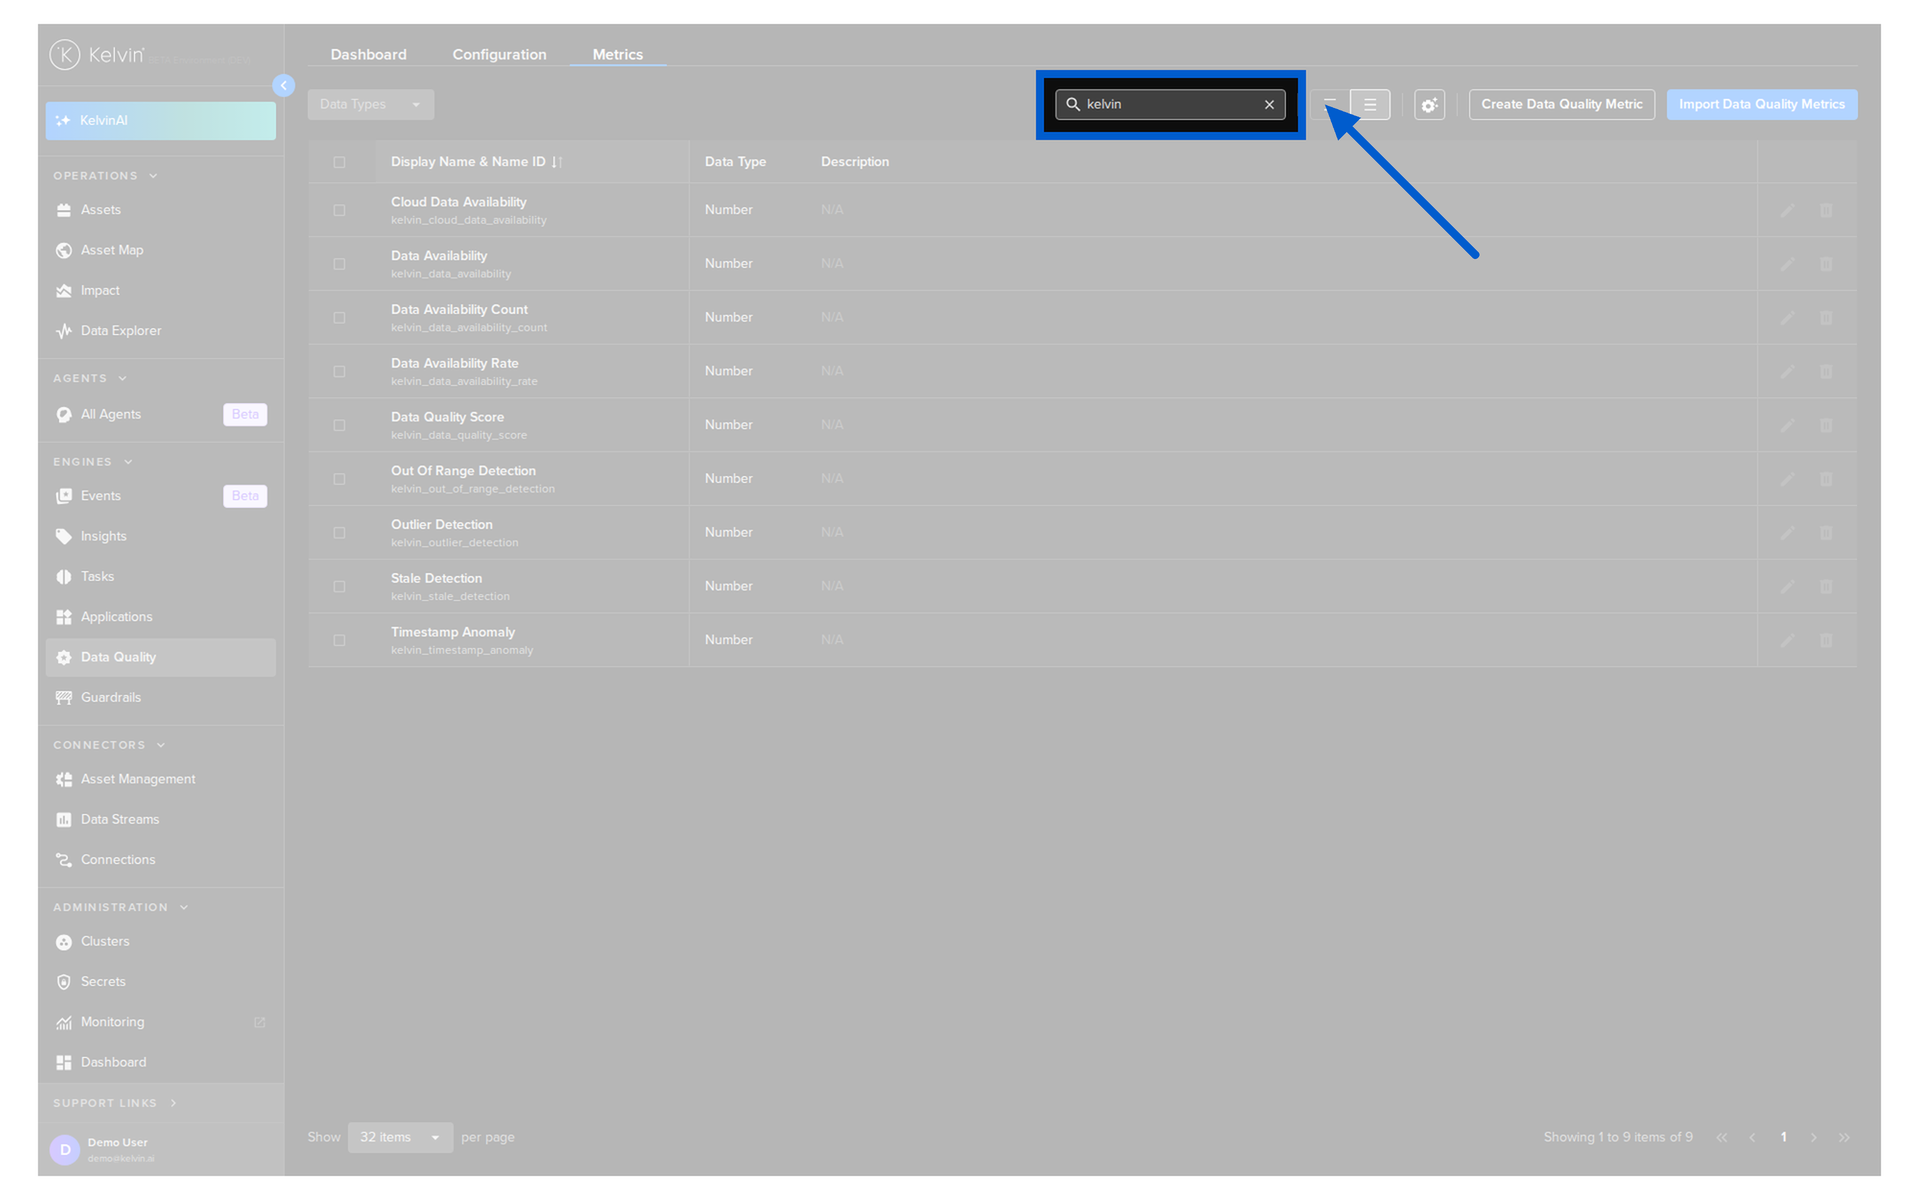
Task: Open table settings via the gear icon
Action: (1430, 105)
